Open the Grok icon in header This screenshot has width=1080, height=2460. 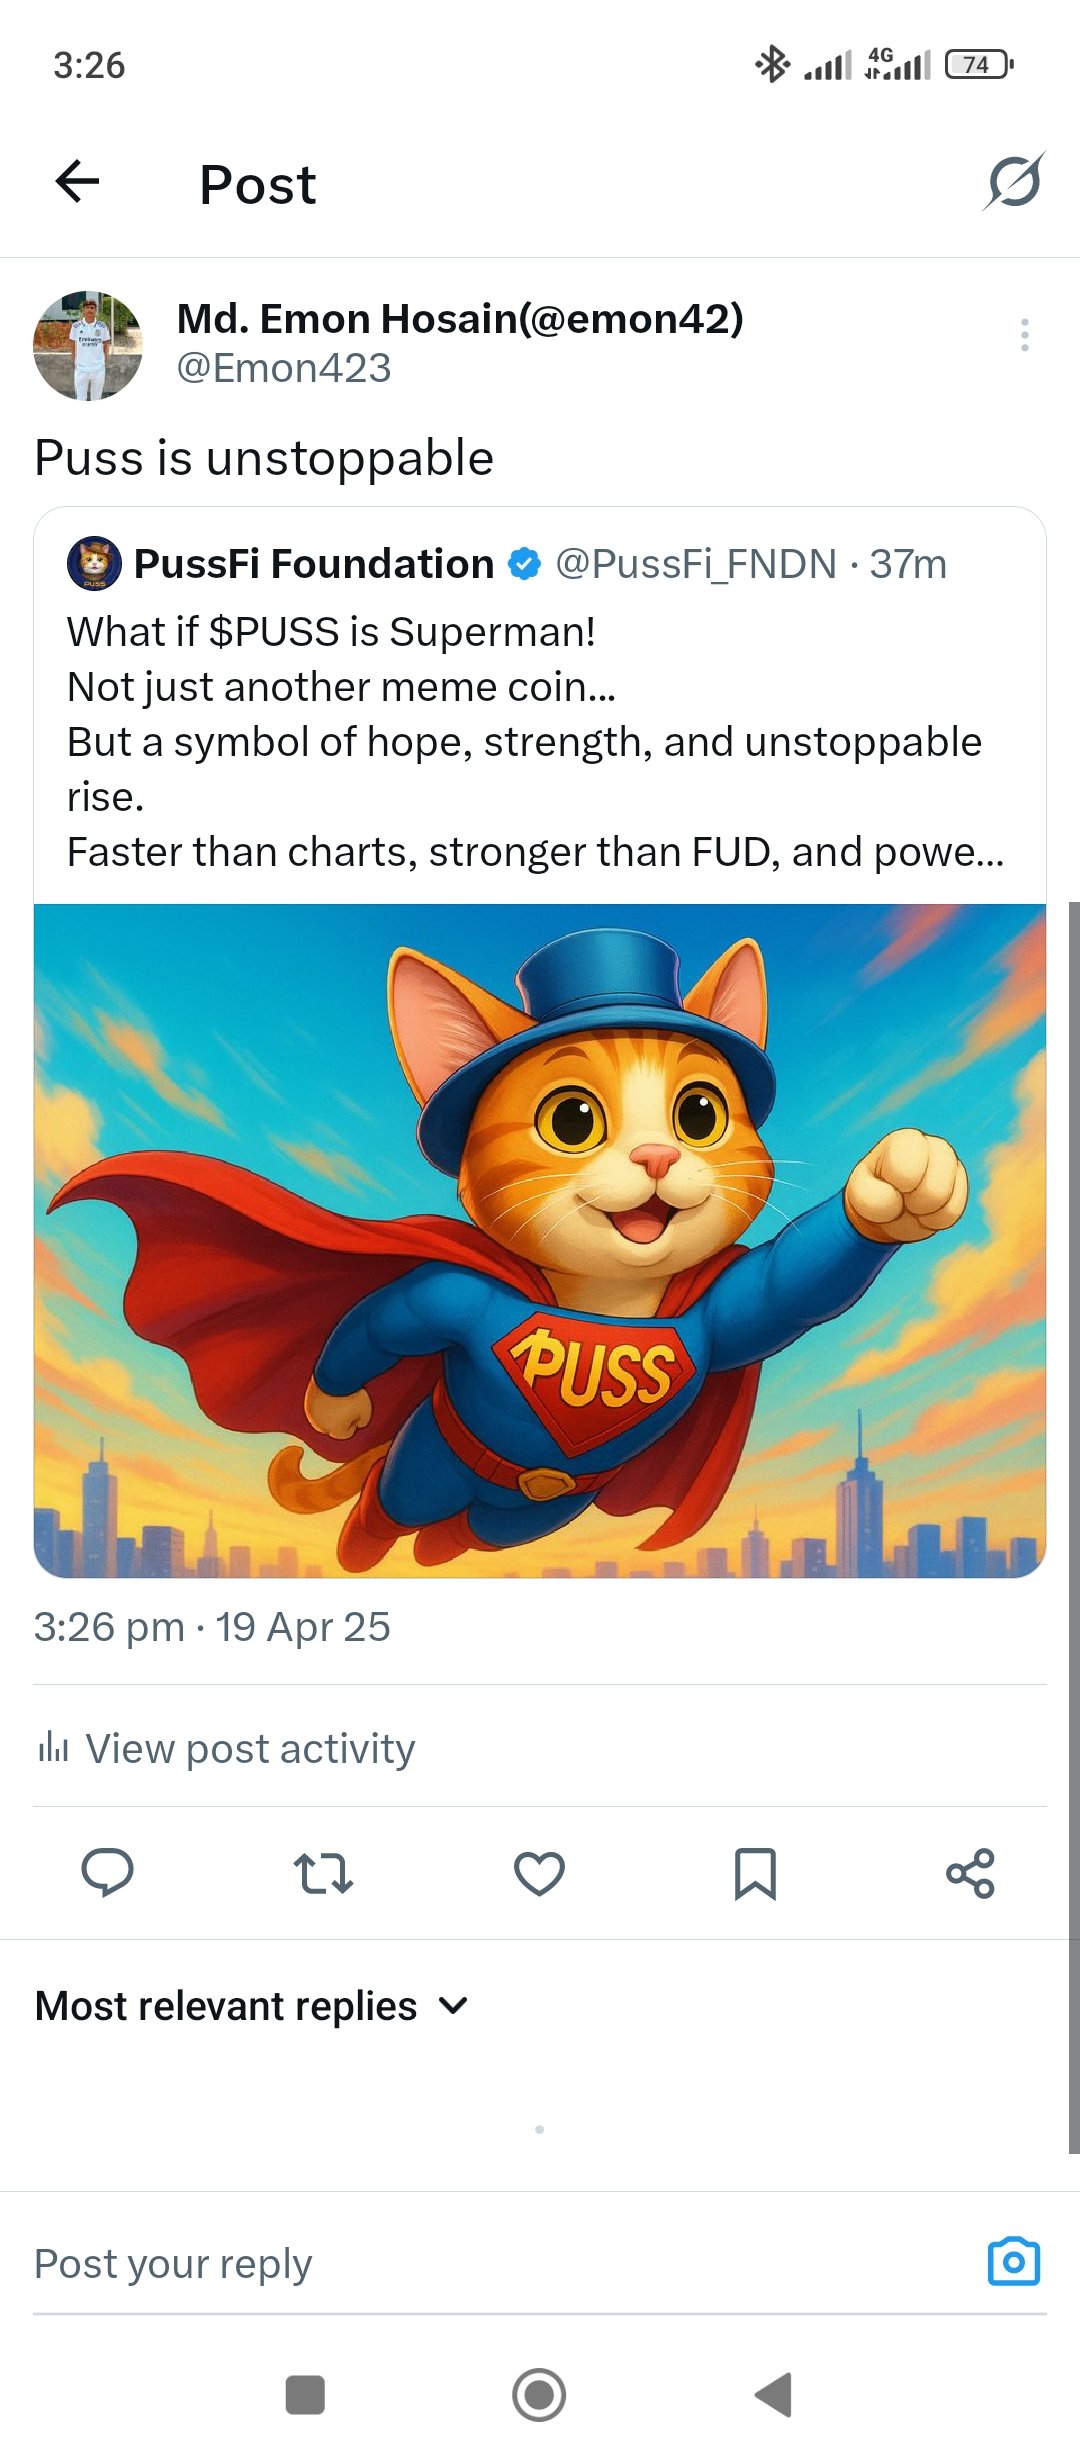pyautogui.click(x=1014, y=182)
